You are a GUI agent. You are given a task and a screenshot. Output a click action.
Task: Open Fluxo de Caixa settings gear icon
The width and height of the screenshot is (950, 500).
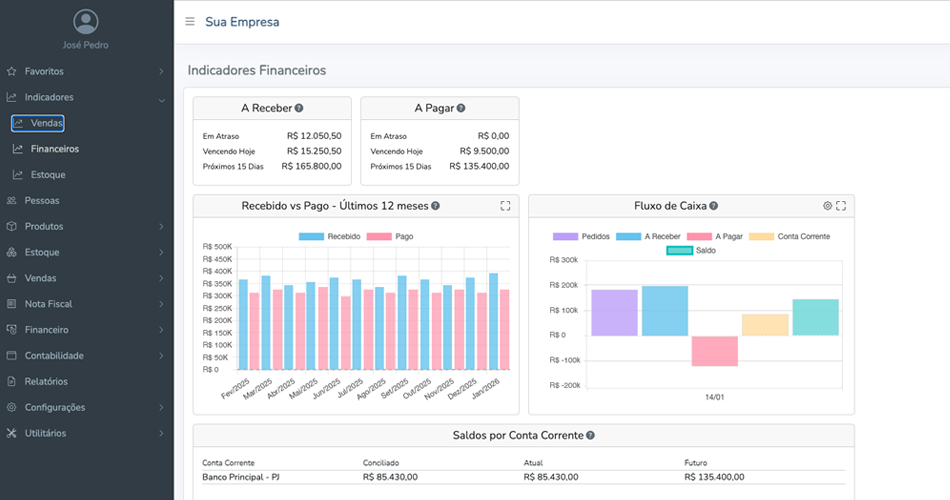pyautogui.click(x=827, y=206)
